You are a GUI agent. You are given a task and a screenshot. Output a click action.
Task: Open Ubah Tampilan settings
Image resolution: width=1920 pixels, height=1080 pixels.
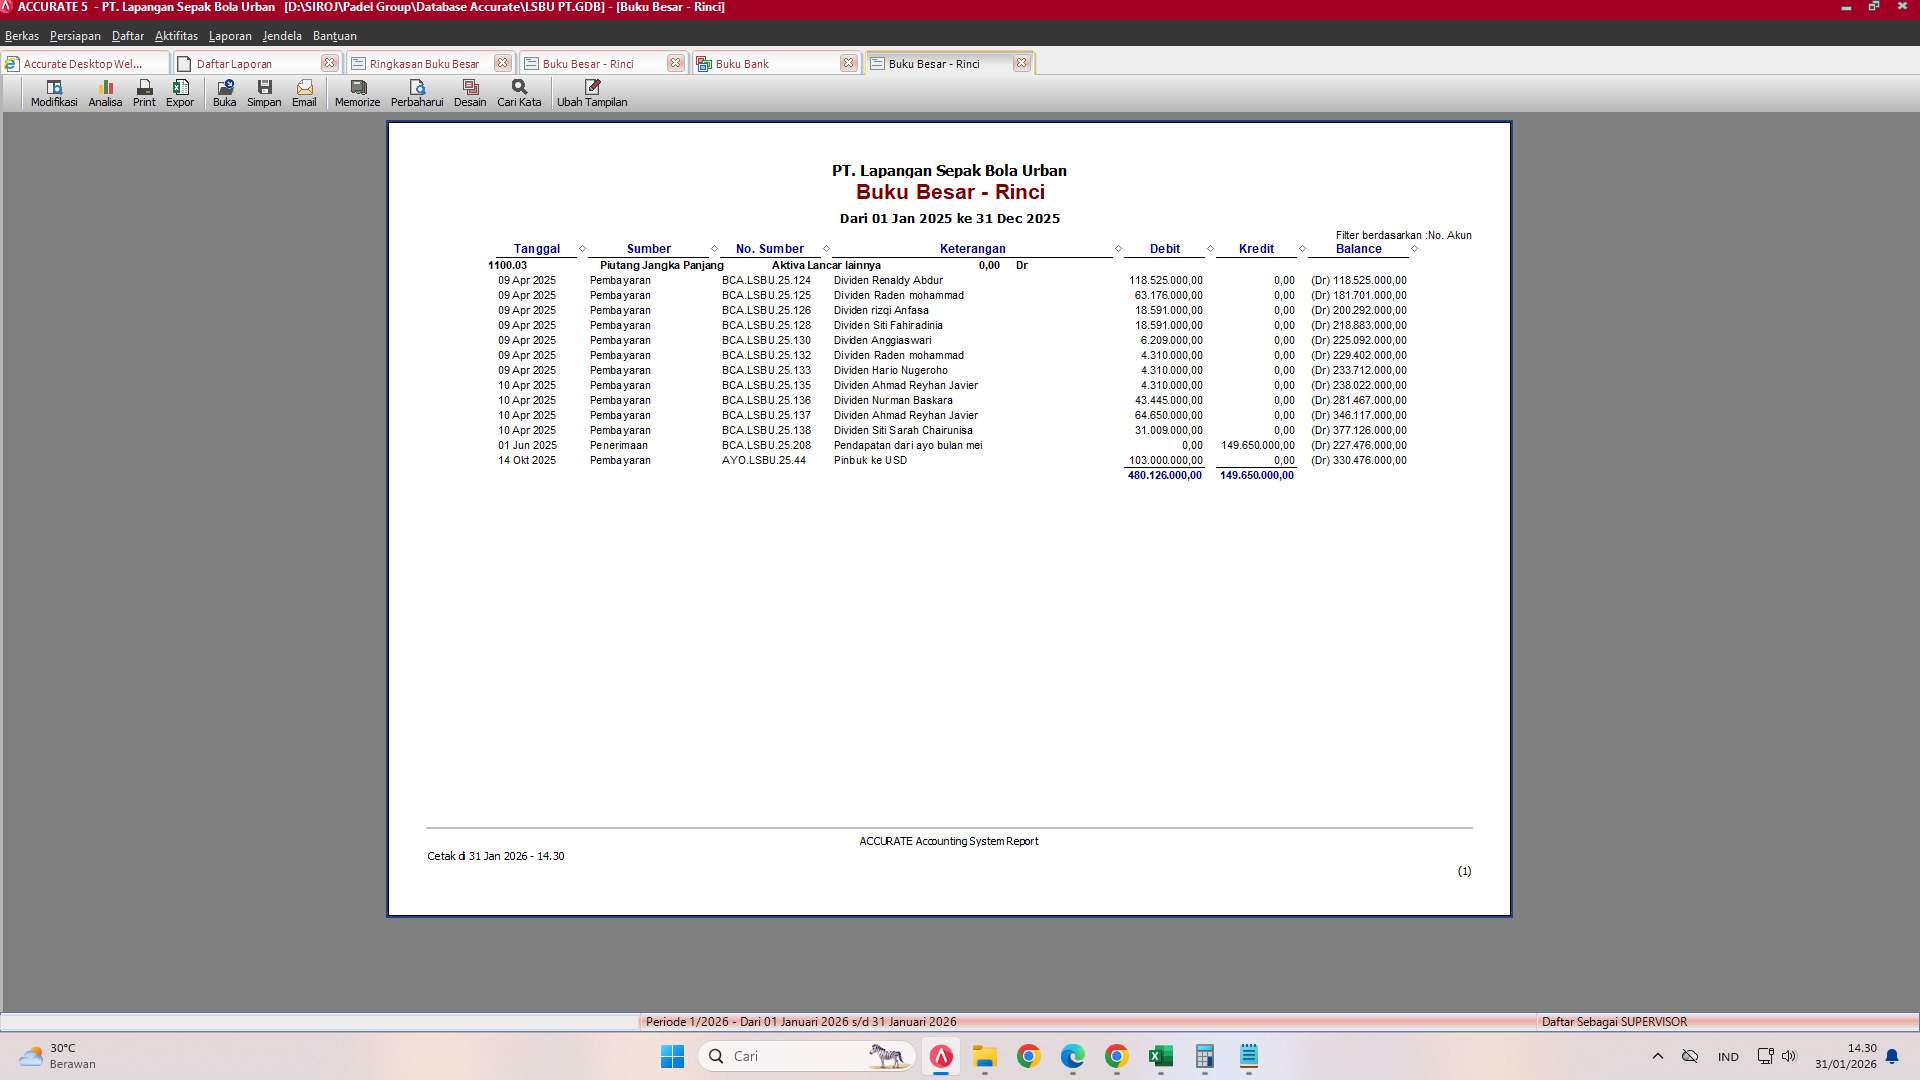point(592,93)
